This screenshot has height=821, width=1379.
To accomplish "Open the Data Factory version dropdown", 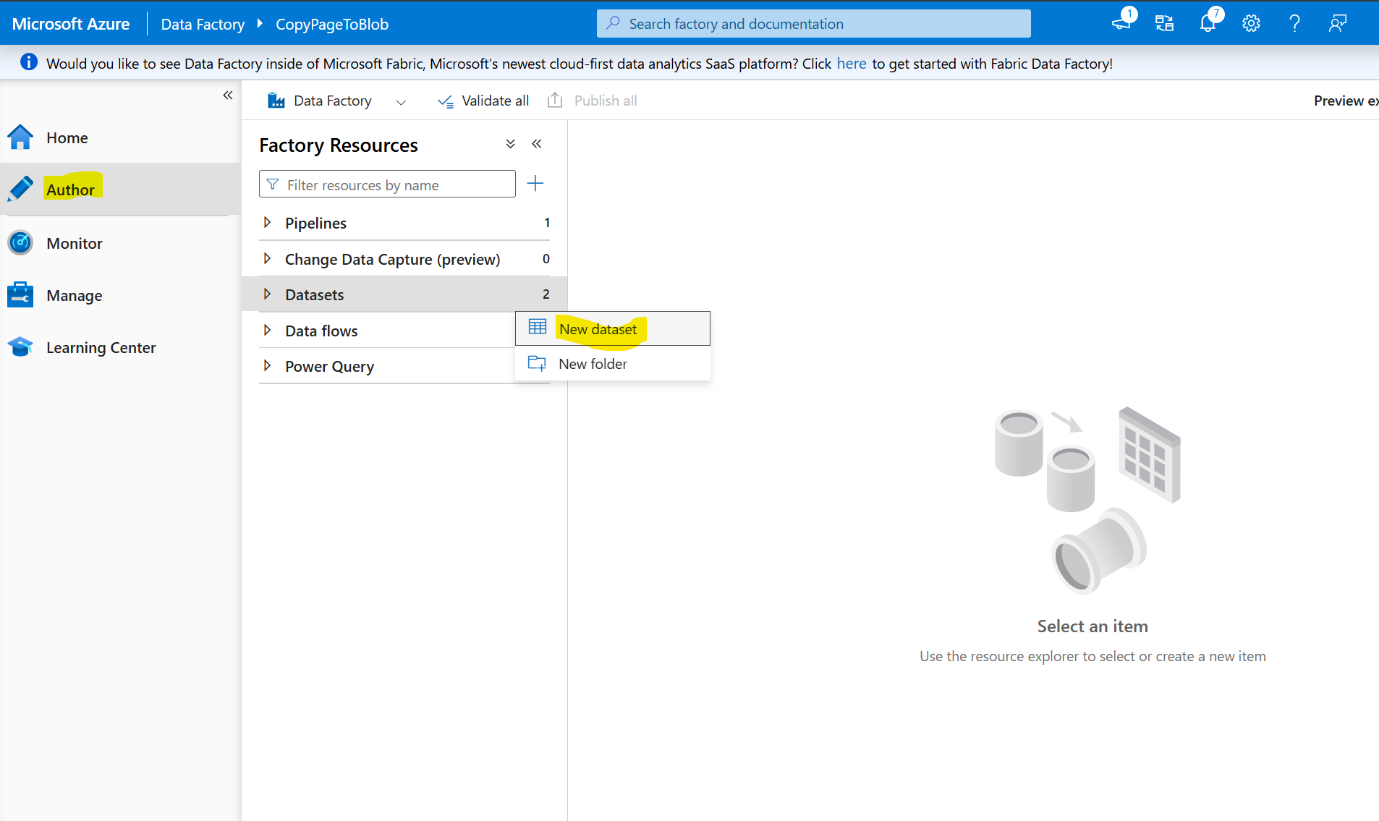I will pos(401,100).
